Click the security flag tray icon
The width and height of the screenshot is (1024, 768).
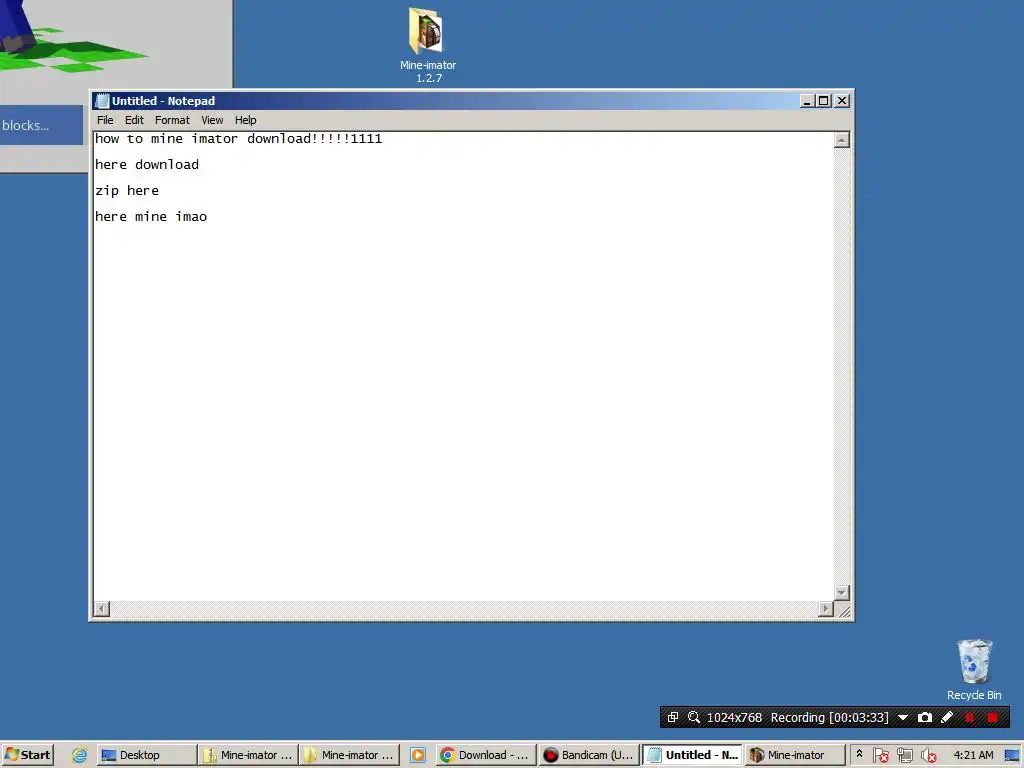click(880, 755)
